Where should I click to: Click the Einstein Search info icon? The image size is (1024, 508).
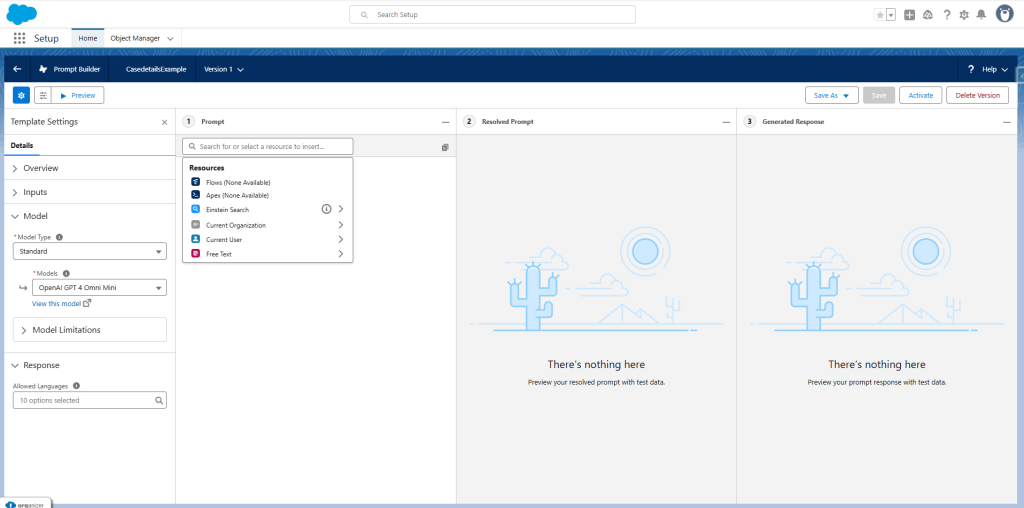click(x=325, y=210)
